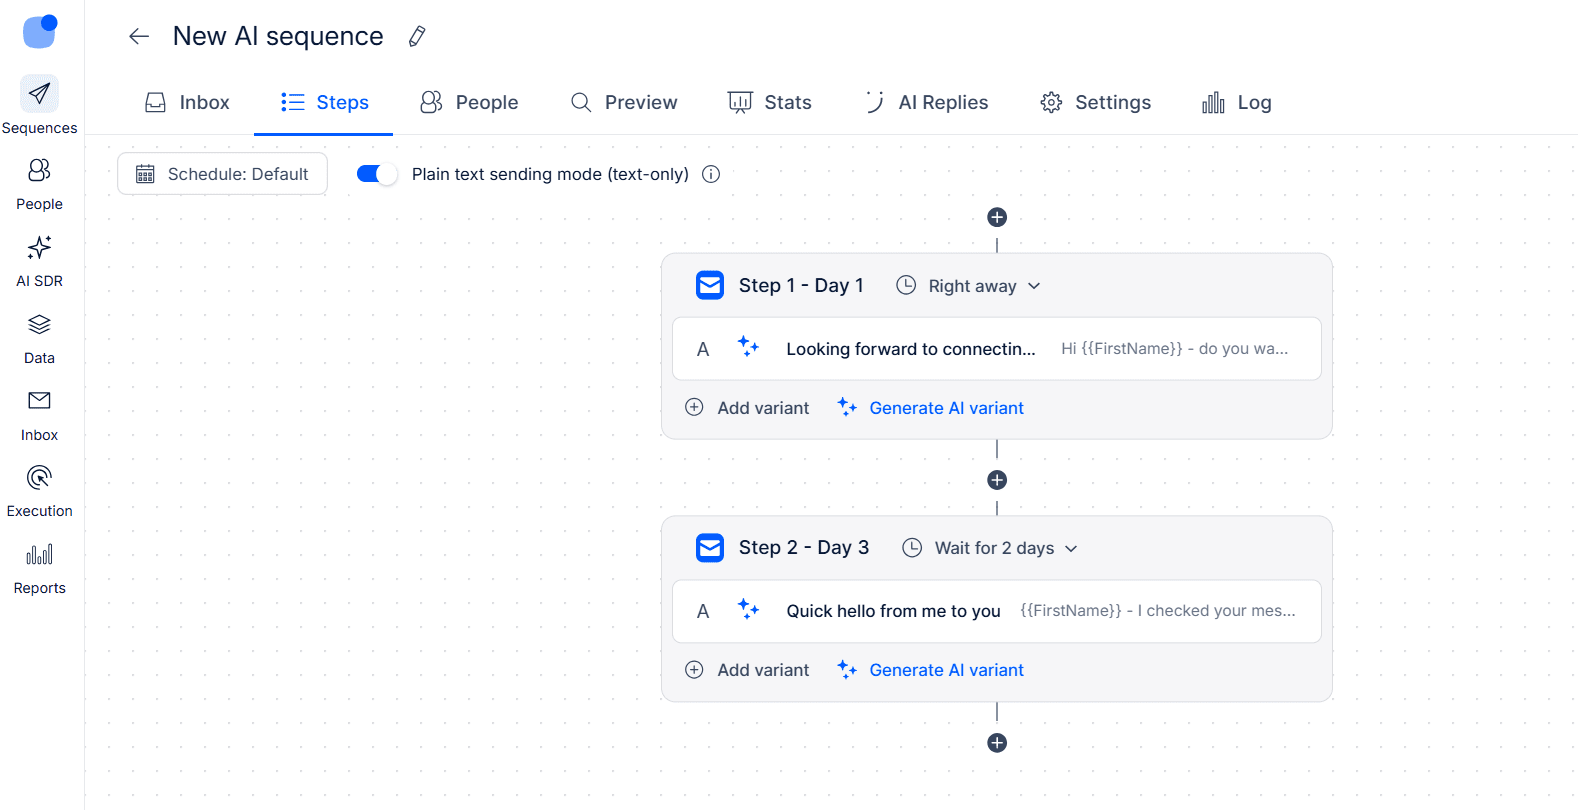Open the Settings tab
1578x810 pixels.
click(1096, 103)
